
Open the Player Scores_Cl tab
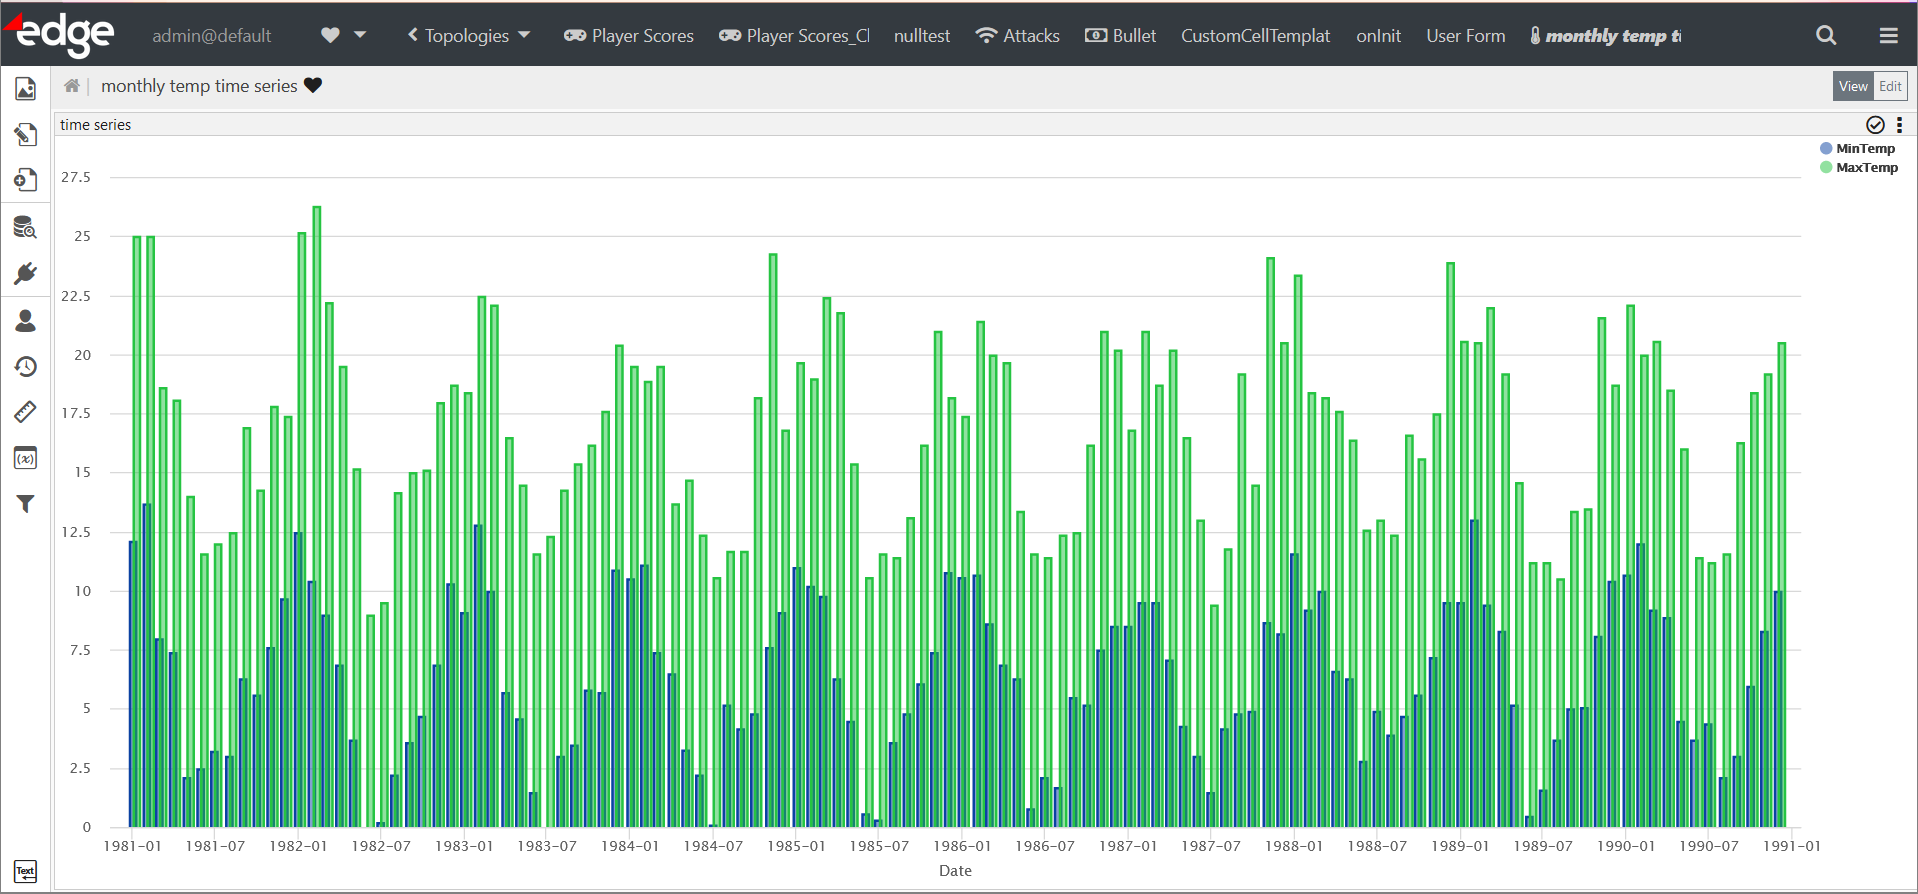[x=794, y=36]
